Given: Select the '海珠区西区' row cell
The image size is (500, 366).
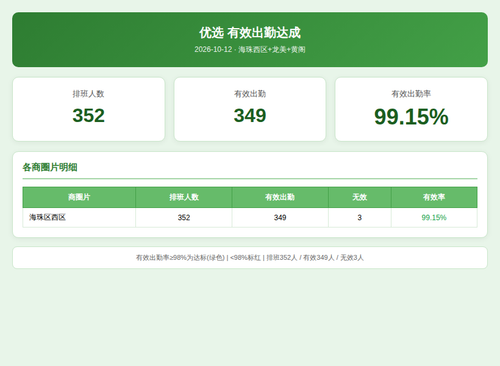Looking at the screenshot, I should tap(79, 218).
